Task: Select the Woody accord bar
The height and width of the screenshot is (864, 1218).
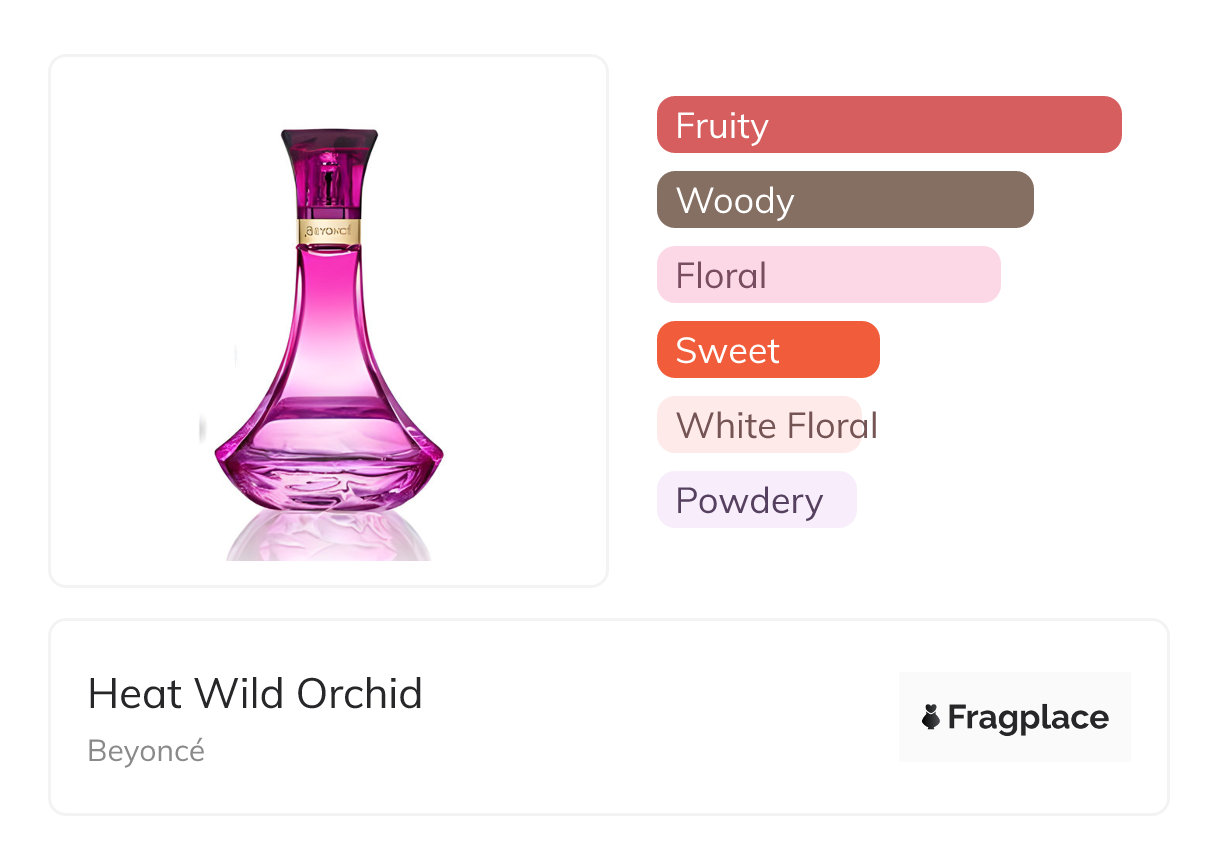Action: coord(844,200)
